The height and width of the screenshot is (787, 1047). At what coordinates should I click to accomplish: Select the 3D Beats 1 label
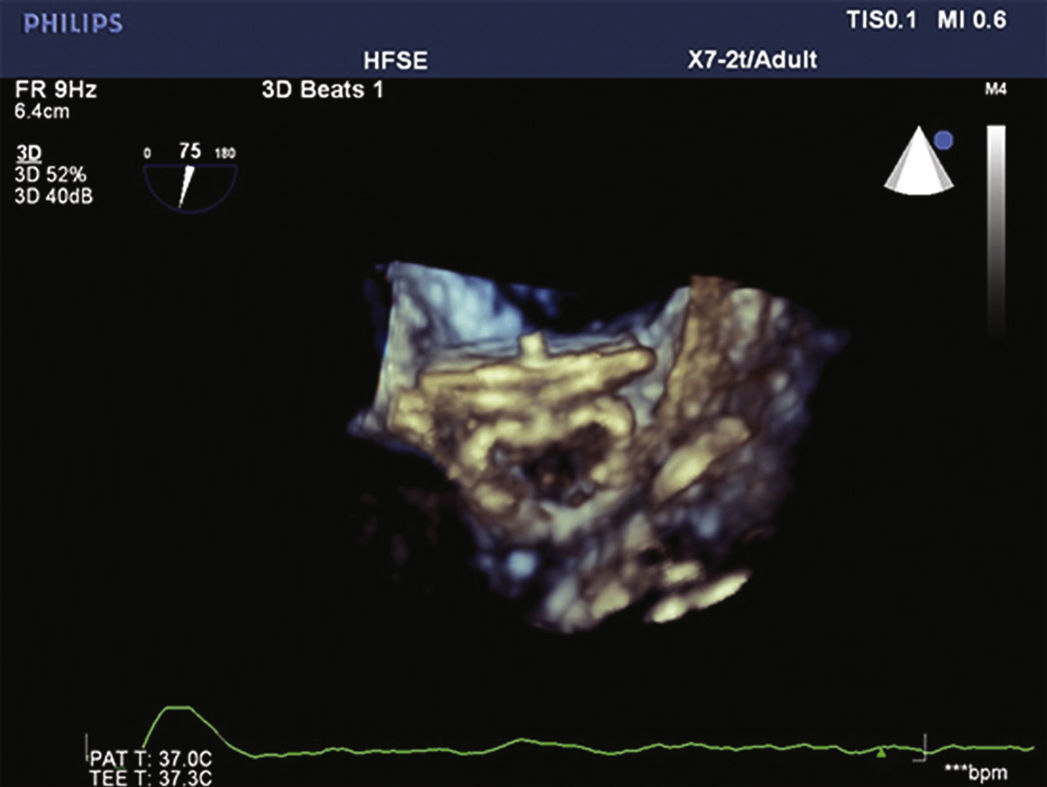coord(320,91)
